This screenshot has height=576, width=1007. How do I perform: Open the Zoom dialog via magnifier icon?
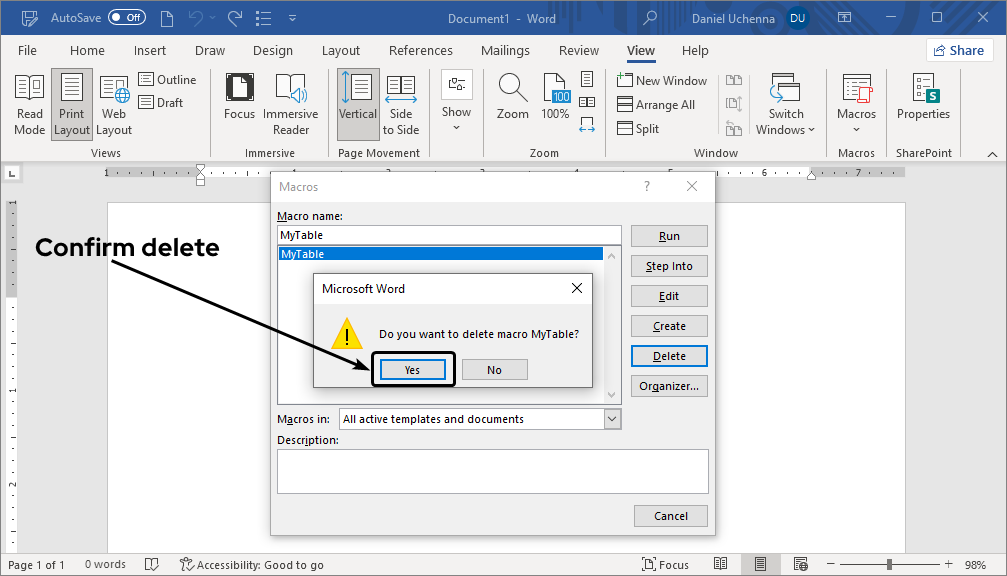tap(512, 97)
